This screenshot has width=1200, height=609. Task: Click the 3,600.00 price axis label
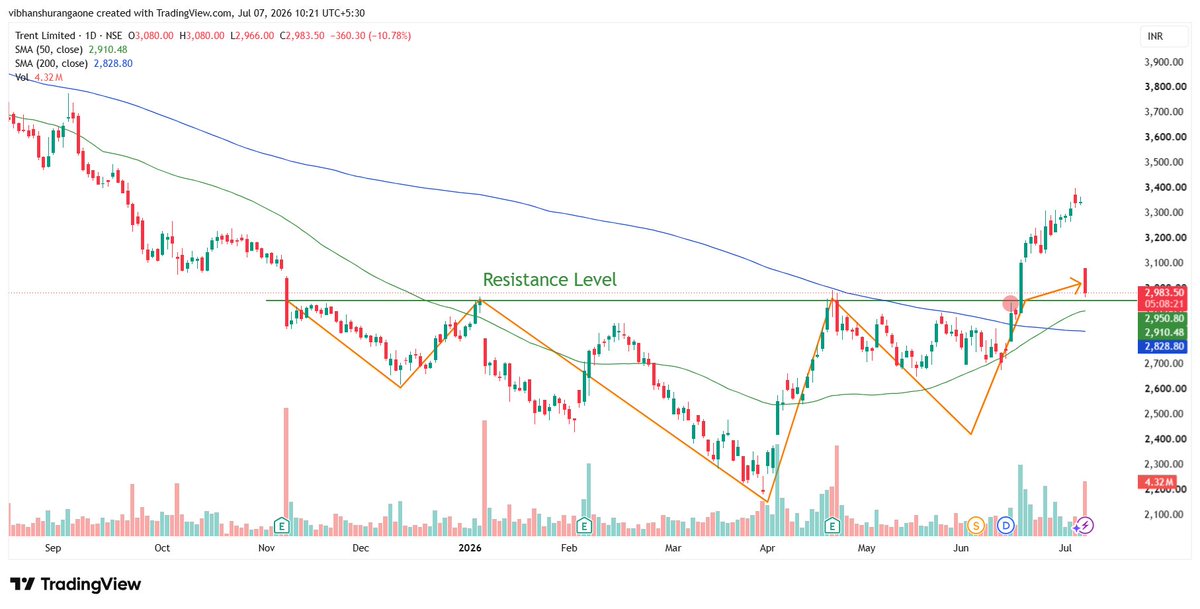1166,137
